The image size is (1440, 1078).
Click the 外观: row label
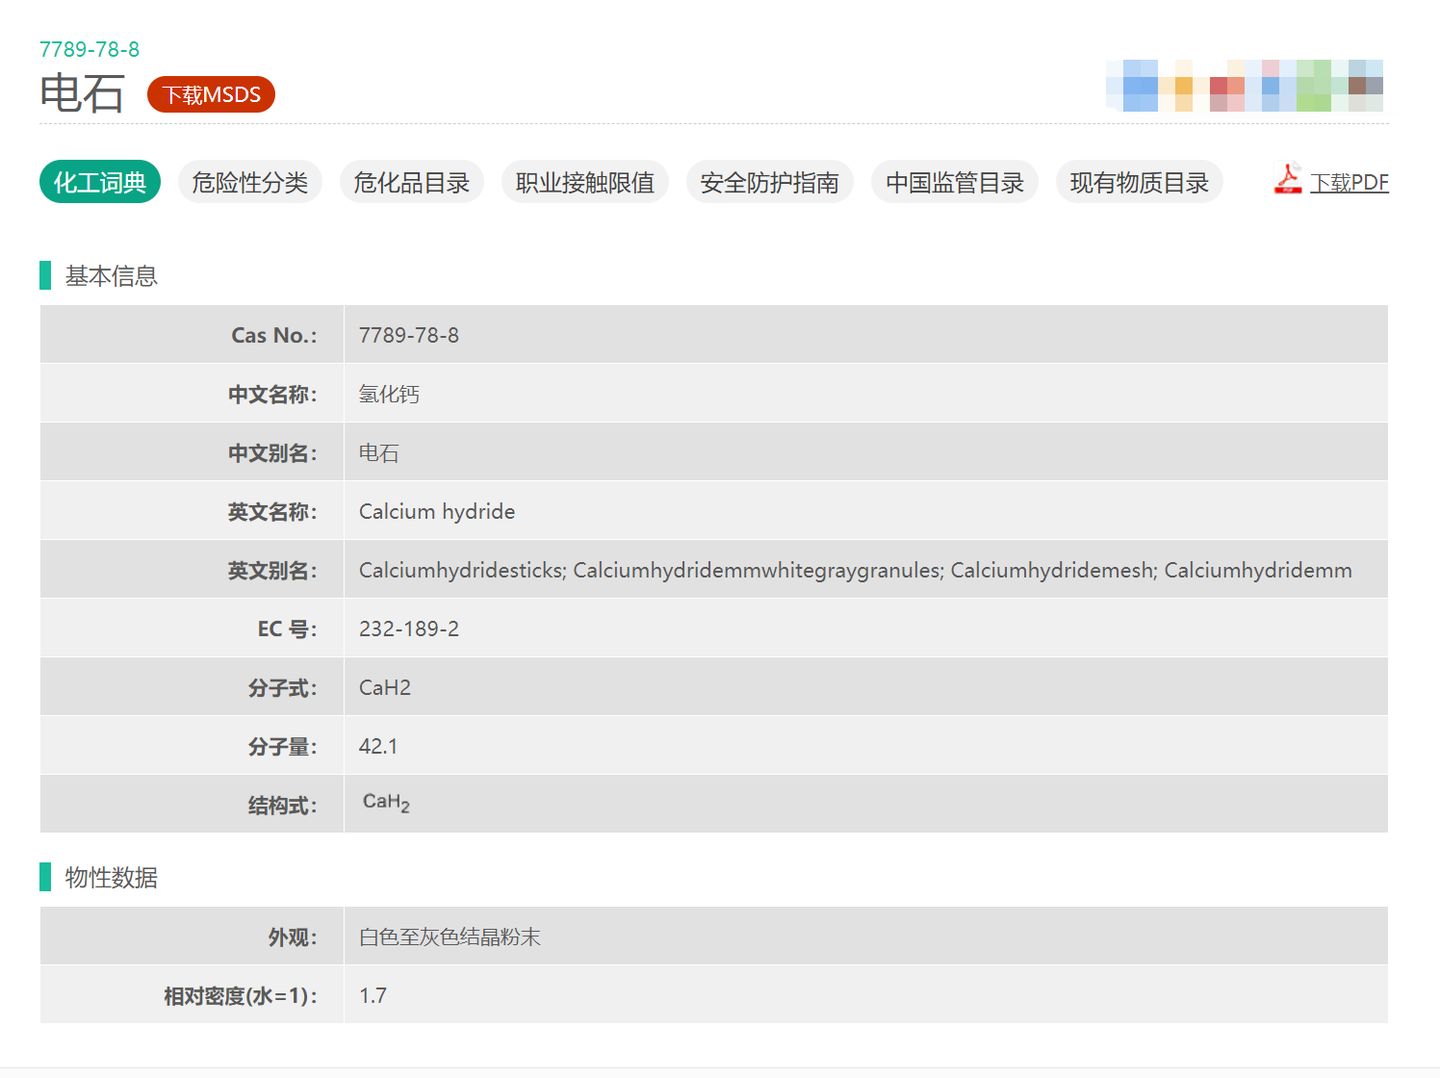(293, 937)
